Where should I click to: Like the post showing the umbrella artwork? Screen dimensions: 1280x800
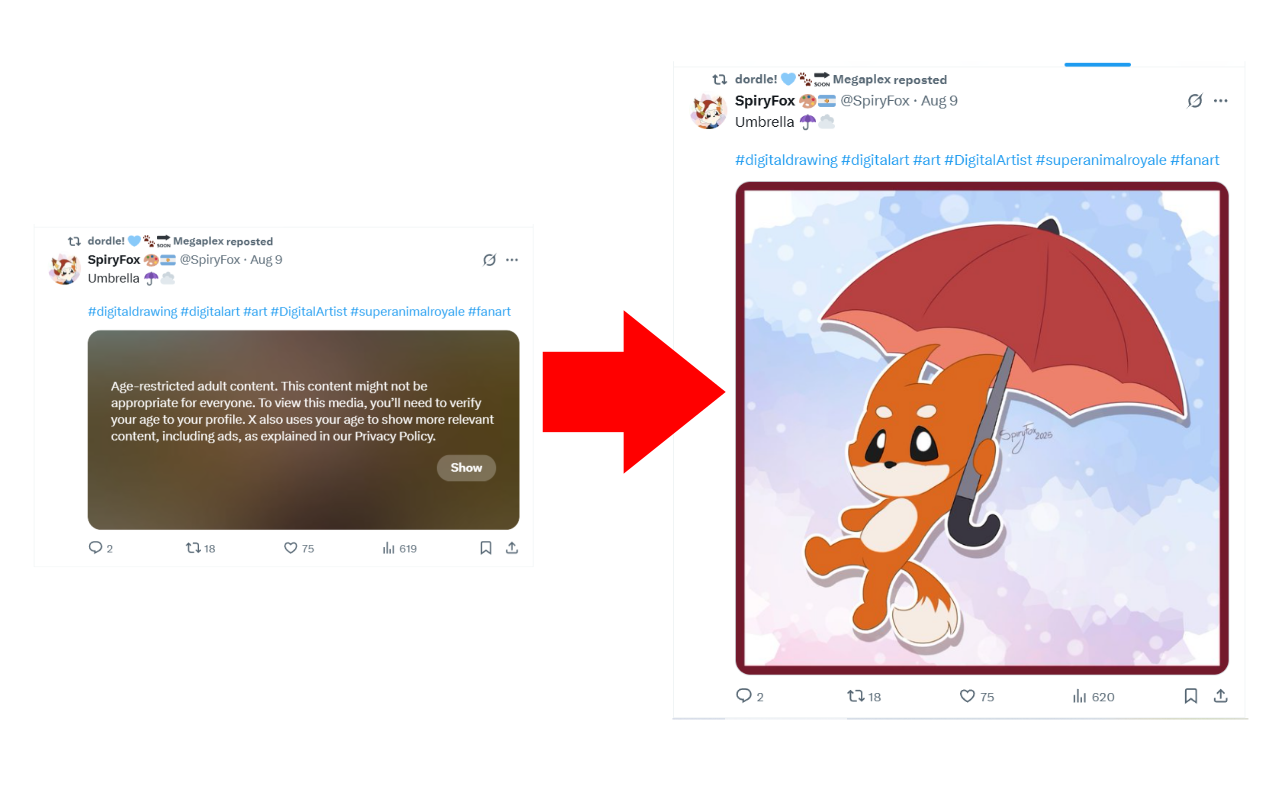tap(967, 696)
